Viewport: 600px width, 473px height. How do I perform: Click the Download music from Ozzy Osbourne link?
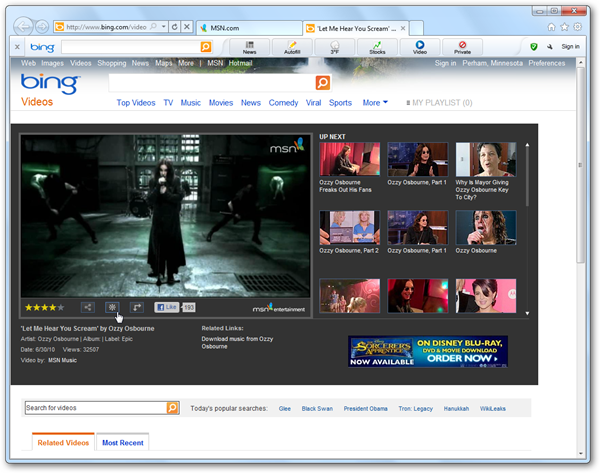237,343
